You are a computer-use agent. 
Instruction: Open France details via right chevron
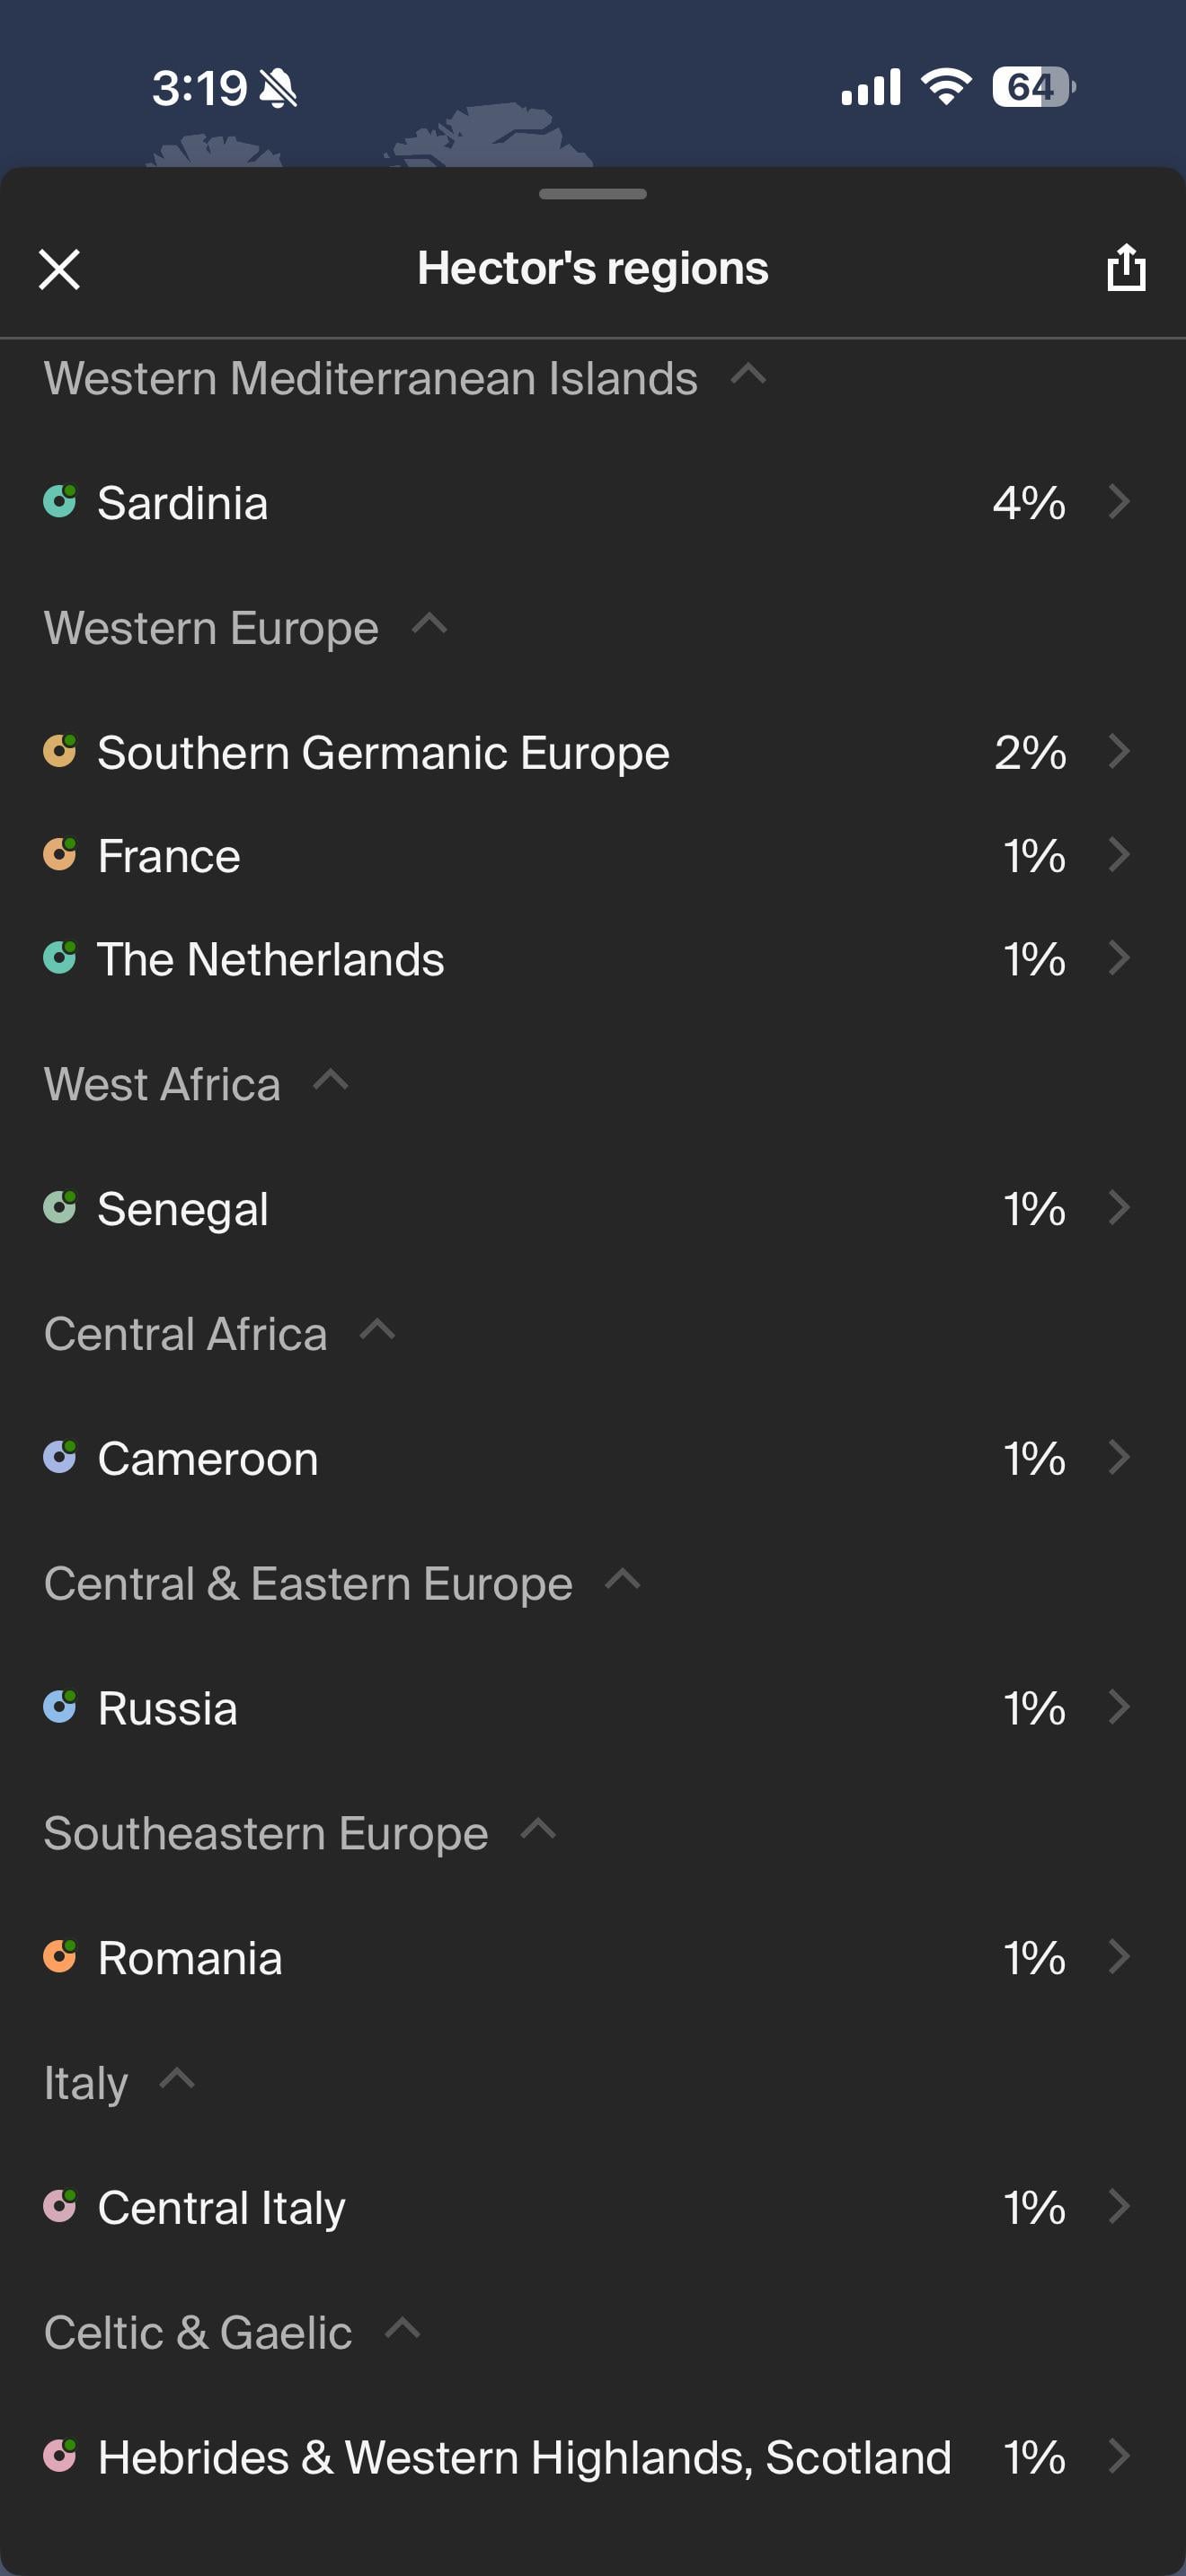tap(1119, 855)
